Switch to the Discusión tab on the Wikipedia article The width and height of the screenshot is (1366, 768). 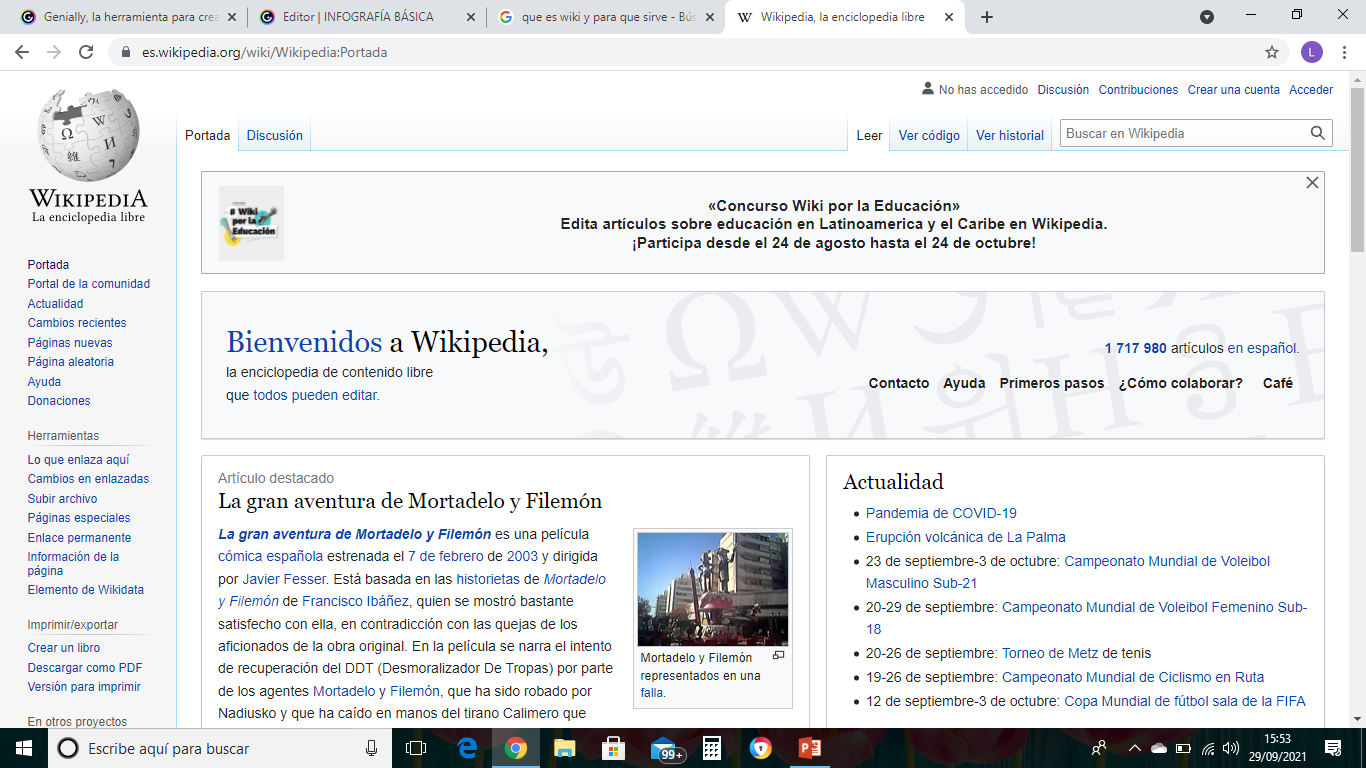coord(274,135)
